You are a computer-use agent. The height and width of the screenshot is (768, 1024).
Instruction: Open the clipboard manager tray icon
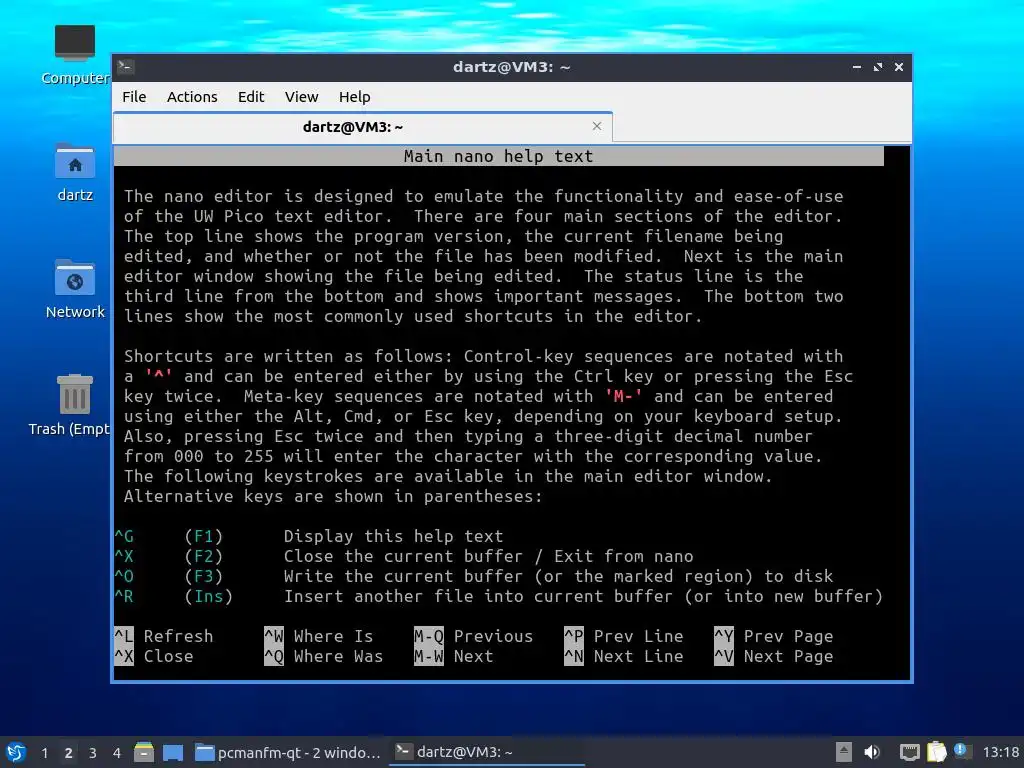pyautogui.click(x=936, y=752)
